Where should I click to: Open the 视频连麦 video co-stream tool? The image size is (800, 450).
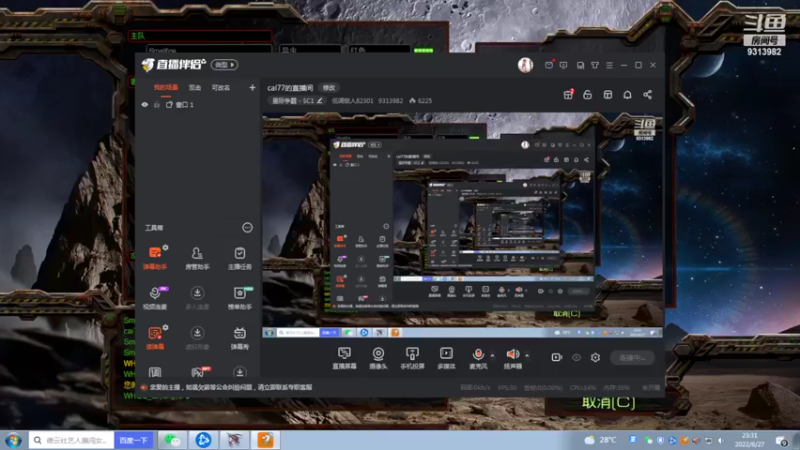155,298
